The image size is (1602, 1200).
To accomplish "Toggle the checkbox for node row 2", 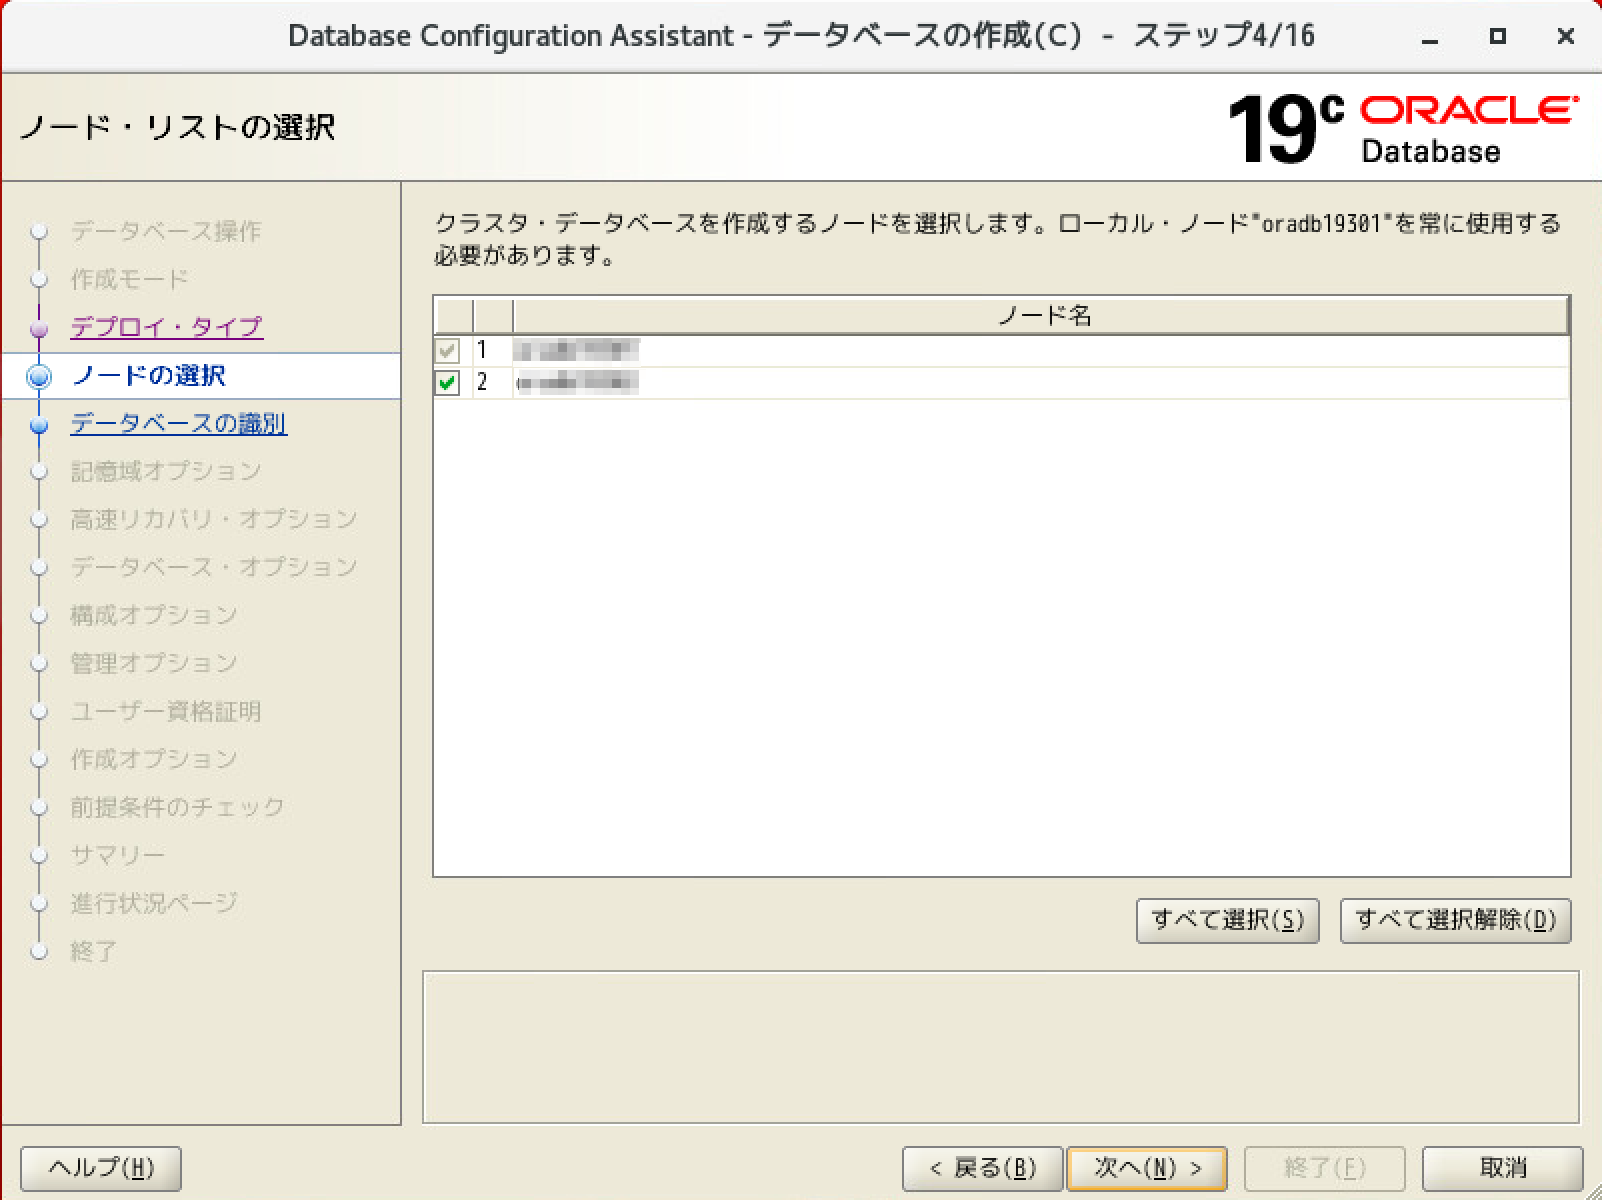I will click(447, 382).
